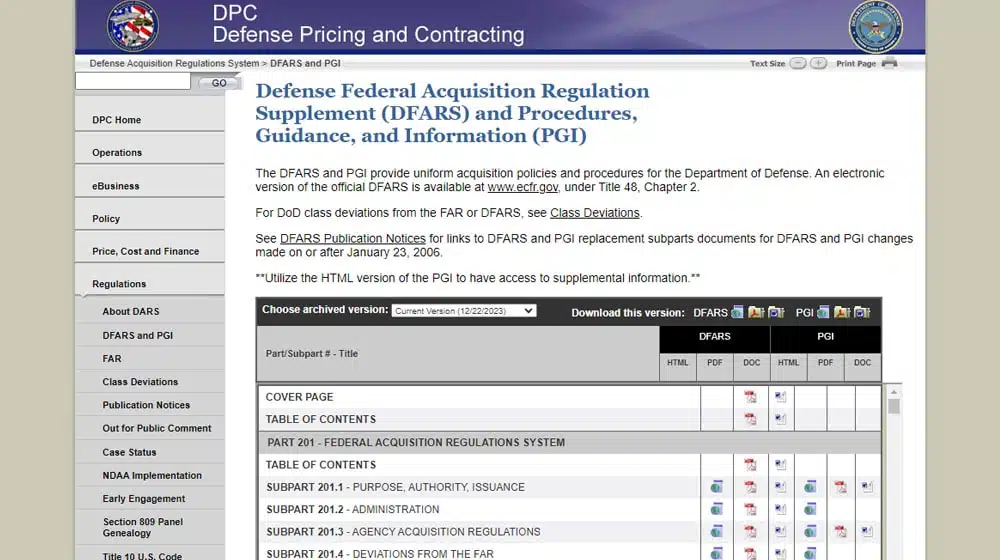Download the full DFARS HTML version icon
This screenshot has height=560, width=1000.
tap(737, 312)
